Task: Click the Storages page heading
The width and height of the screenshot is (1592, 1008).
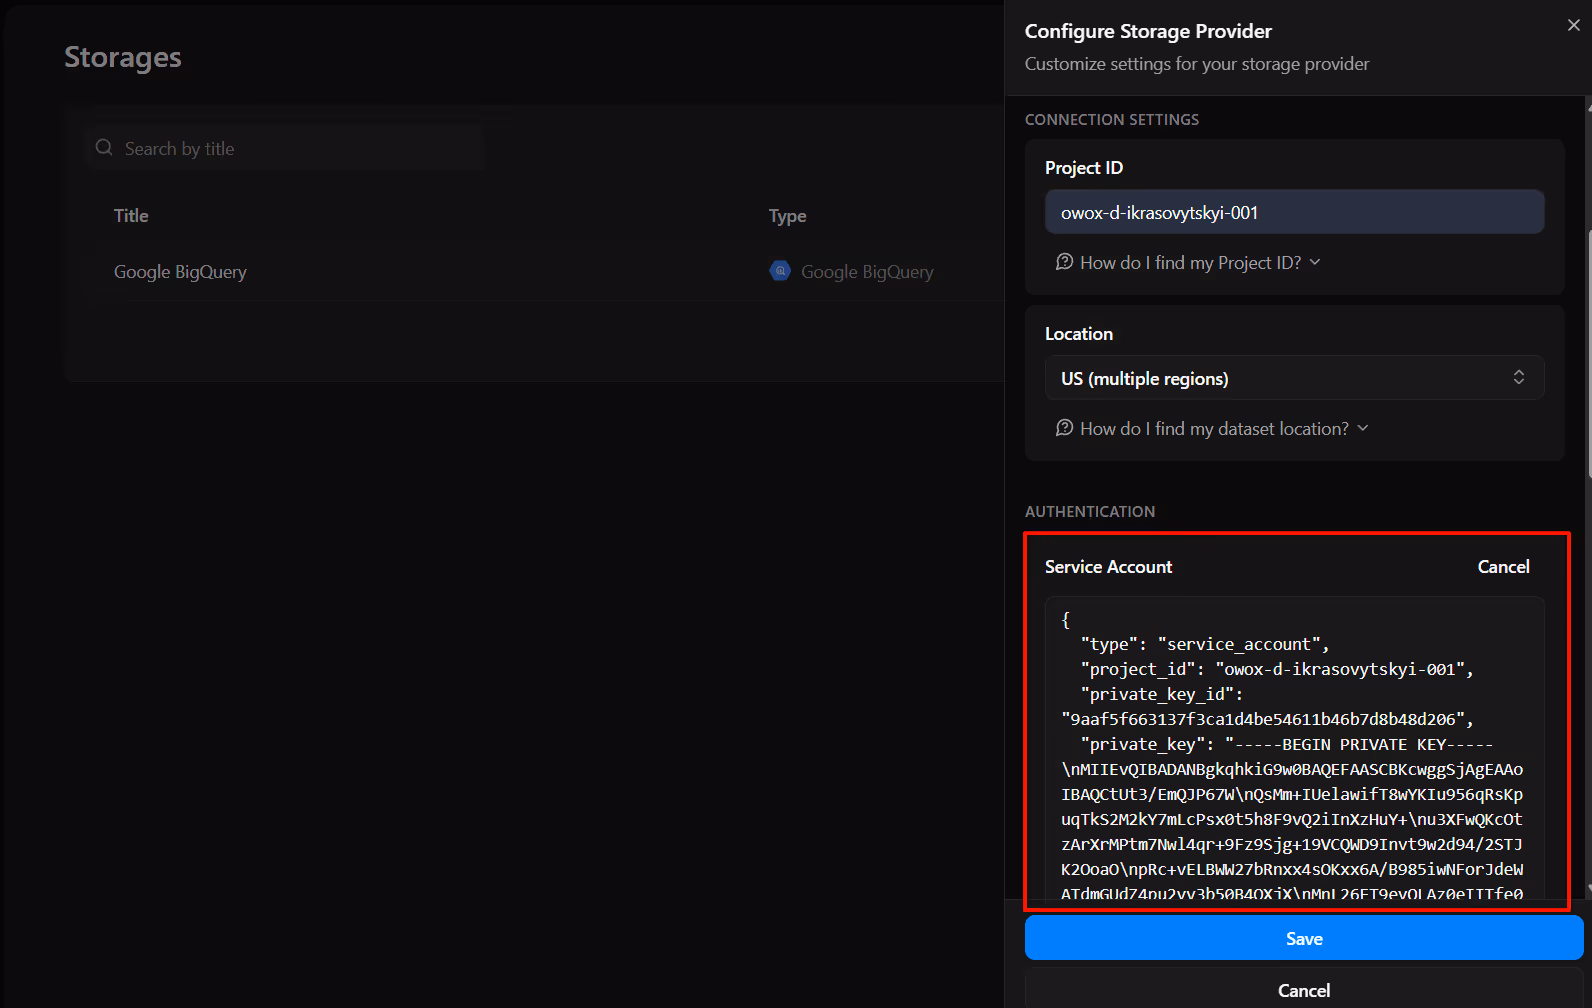Action: pos(123,57)
